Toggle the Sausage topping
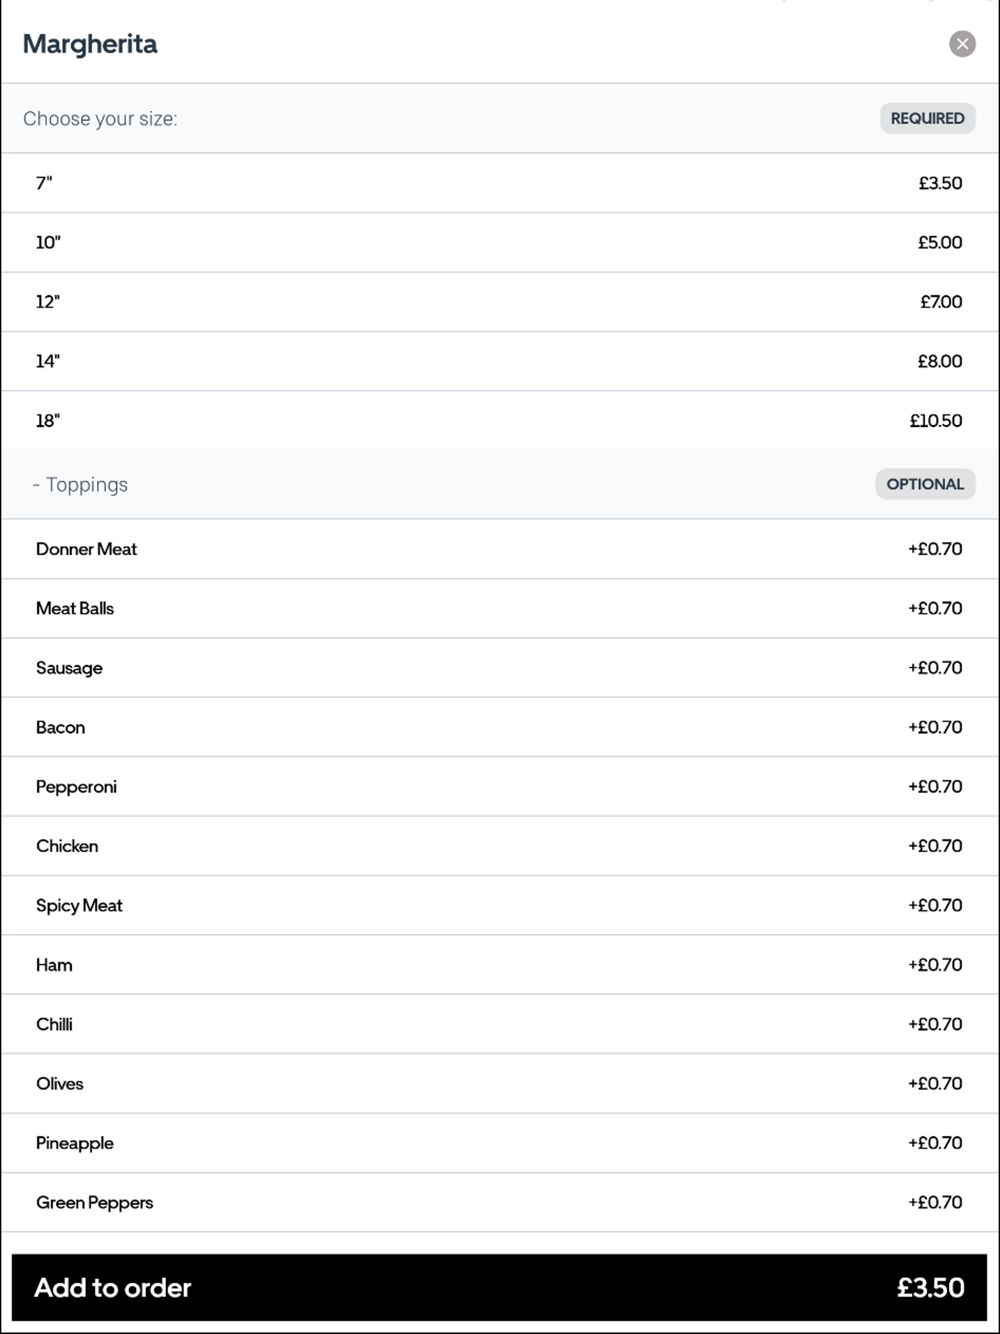The width and height of the screenshot is (1000, 1334). 500,668
